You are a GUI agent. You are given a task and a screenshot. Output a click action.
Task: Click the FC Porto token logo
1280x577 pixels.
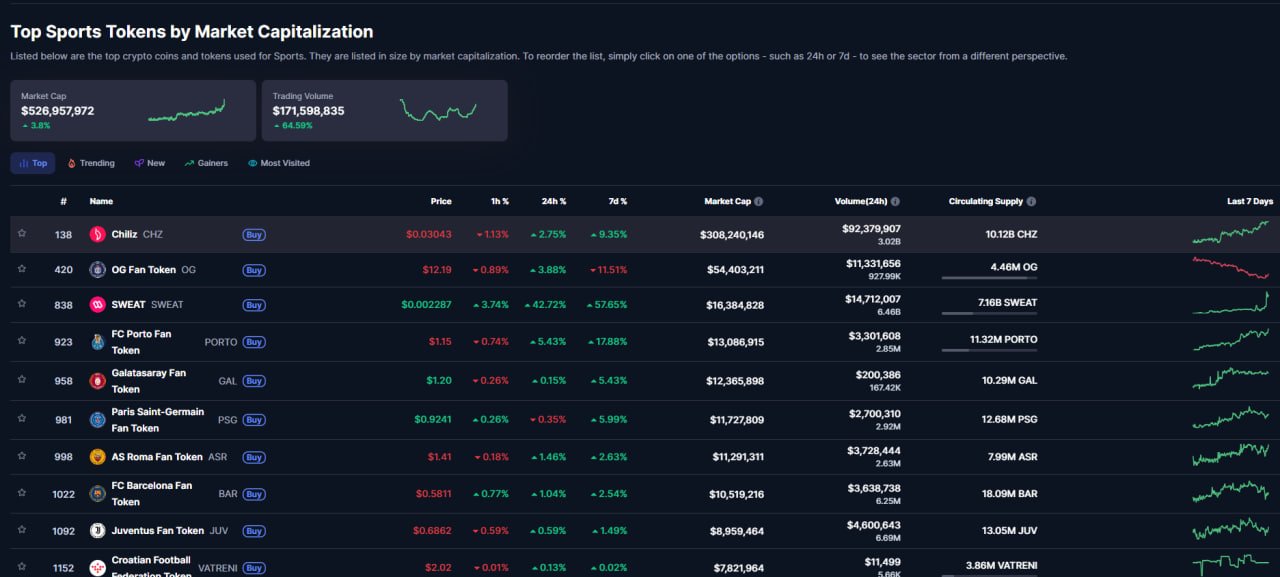(97, 342)
